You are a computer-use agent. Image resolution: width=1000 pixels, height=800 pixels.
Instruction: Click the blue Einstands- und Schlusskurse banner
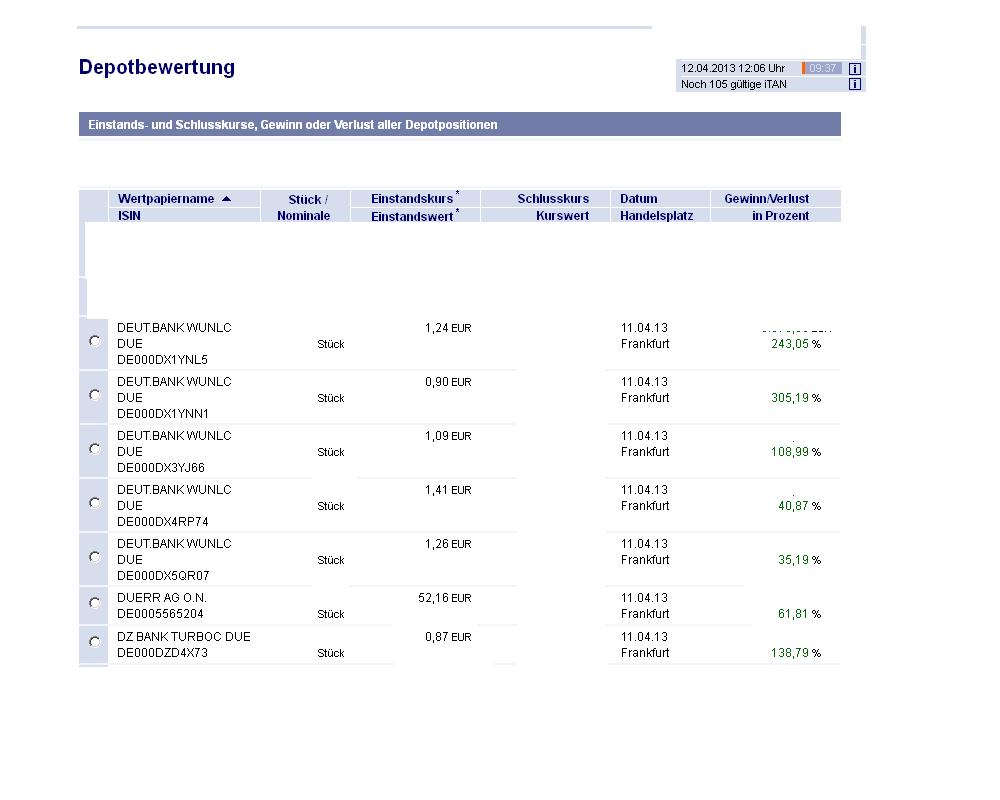pyautogui.click(x=460, y=124)
